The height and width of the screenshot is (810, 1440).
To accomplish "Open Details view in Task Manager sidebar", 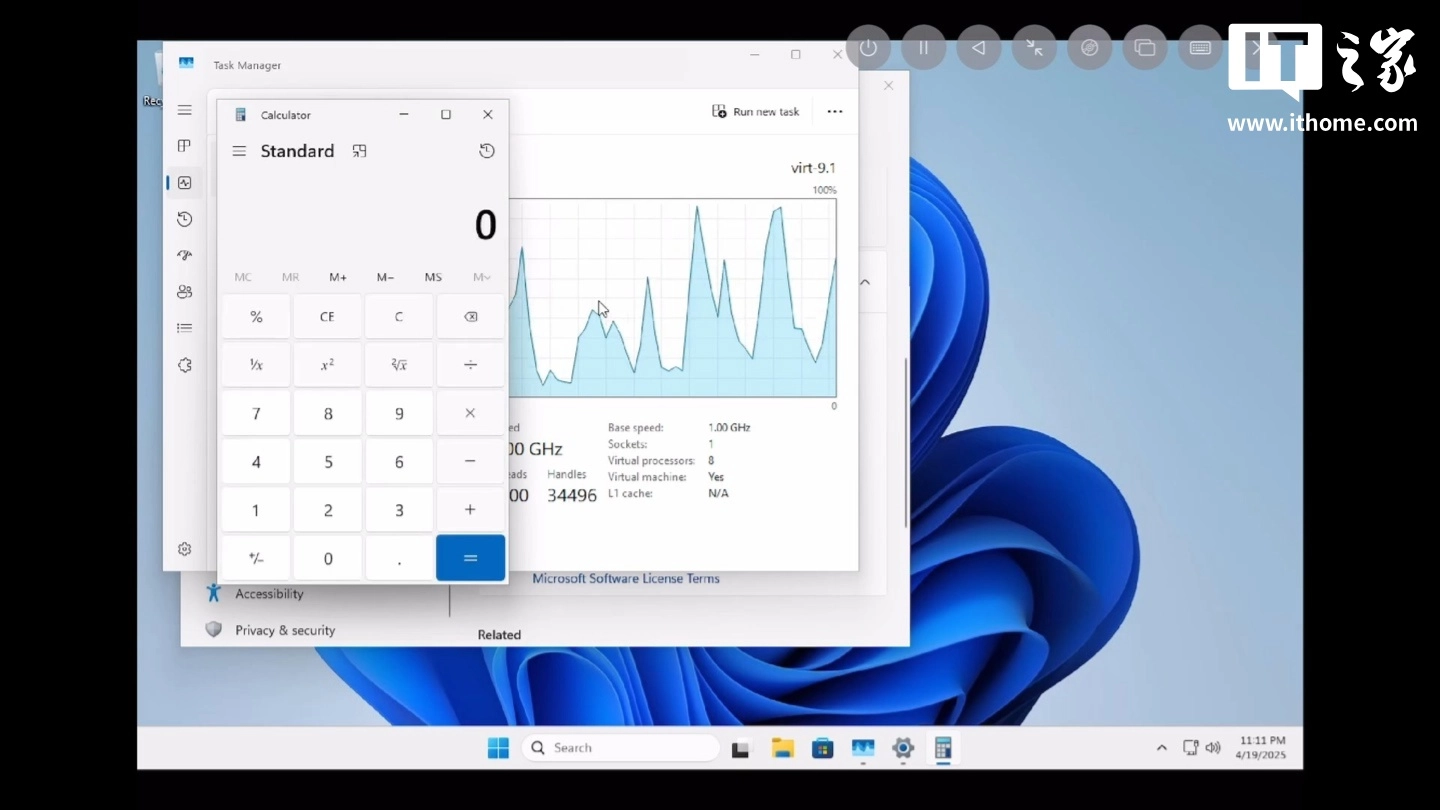I will tap(184, 327).
